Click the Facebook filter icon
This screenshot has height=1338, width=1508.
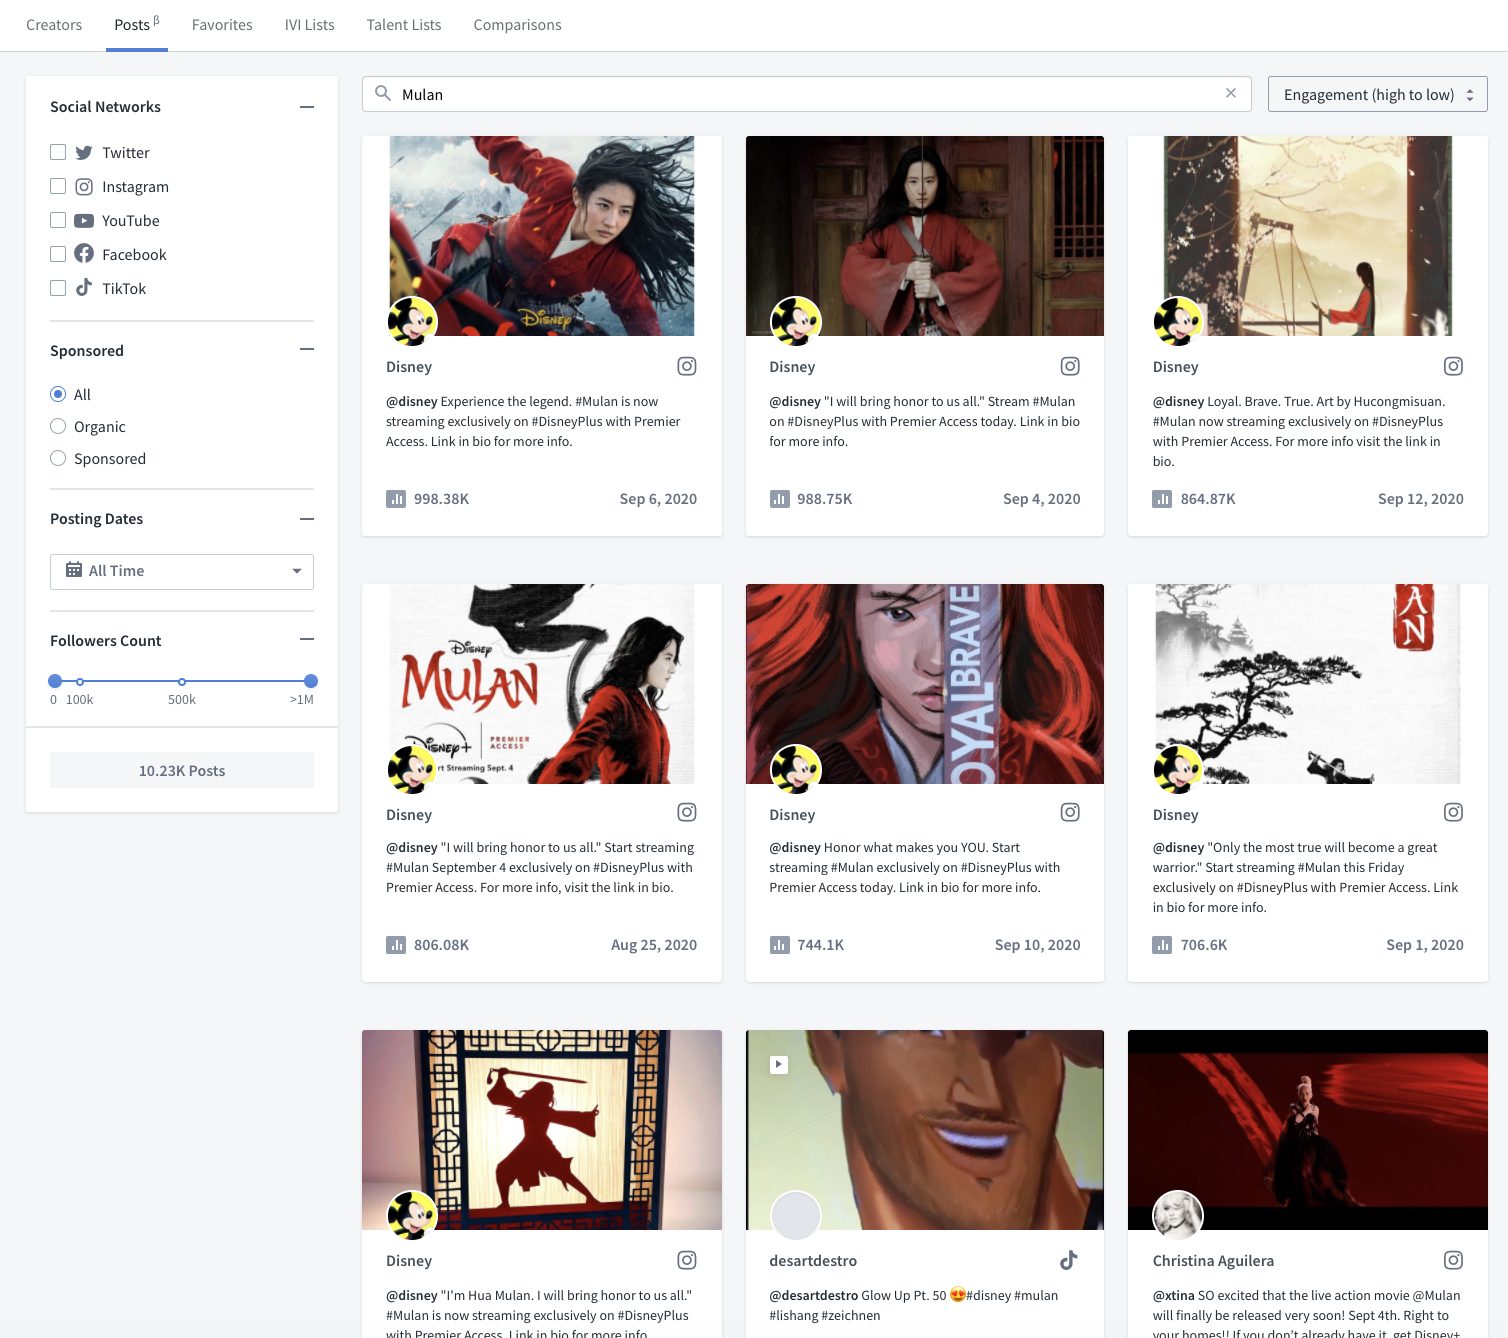tap(84, 254)
